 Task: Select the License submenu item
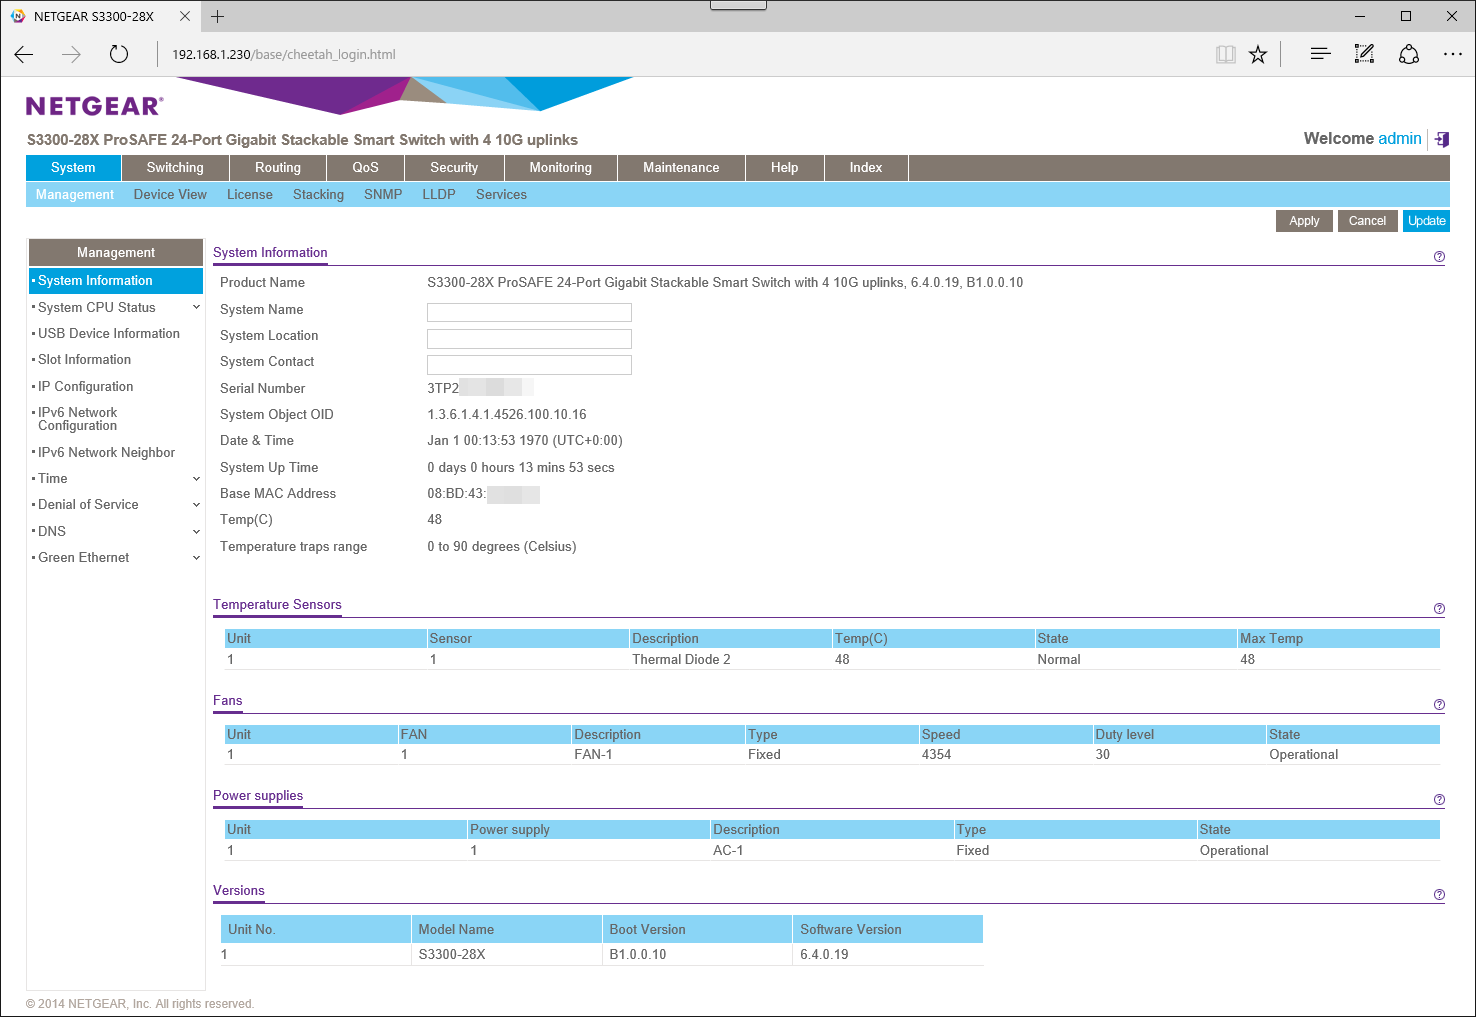tap(250, 195)
